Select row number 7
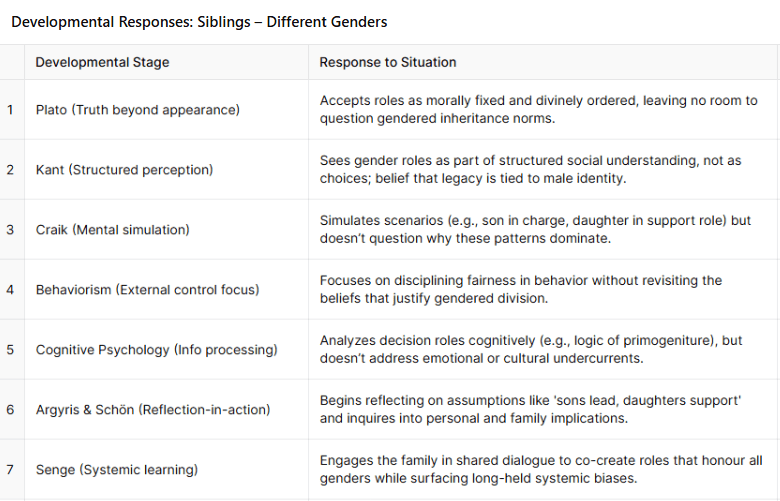This screenshot has height=501, width=780. (x=10, y=470)
